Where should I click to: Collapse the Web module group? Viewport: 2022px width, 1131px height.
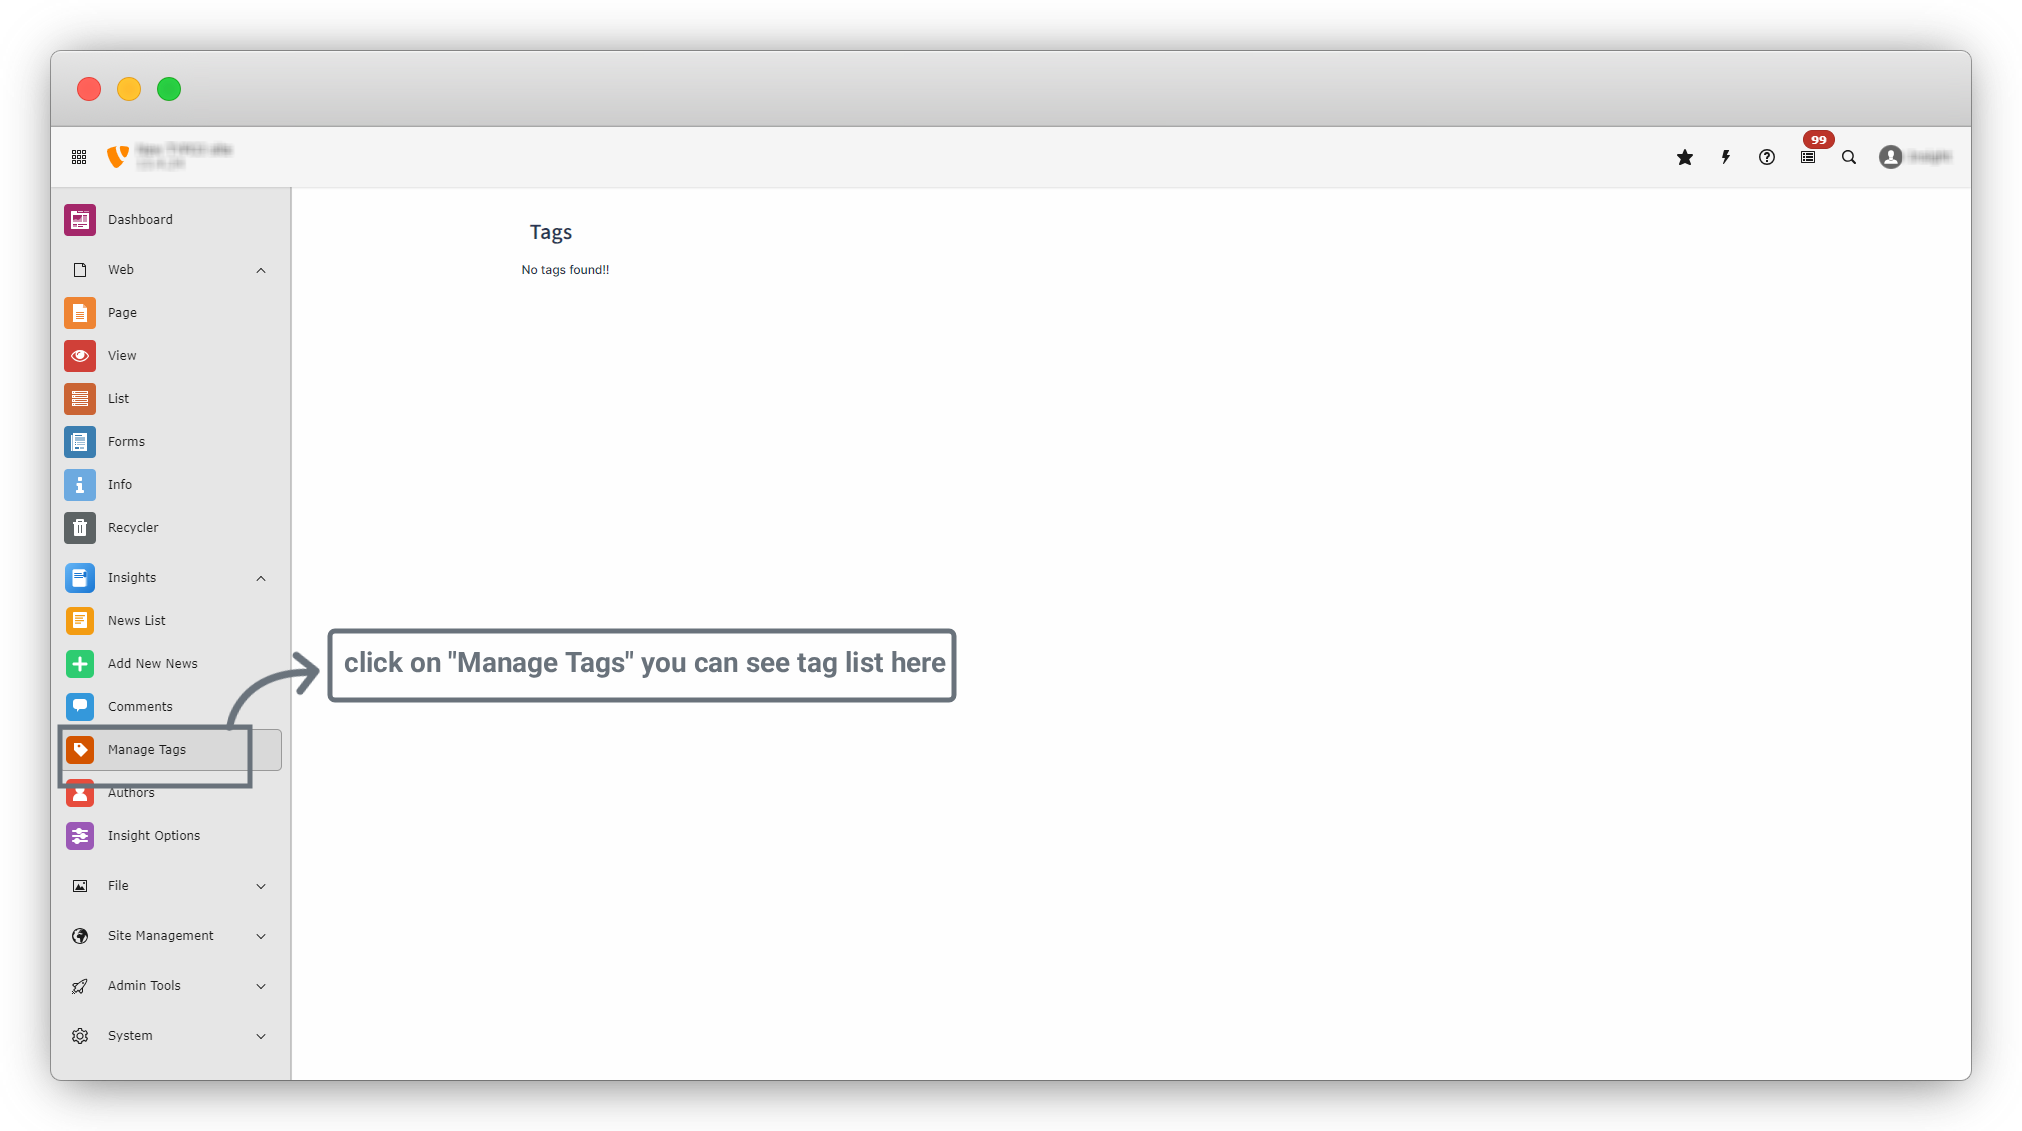[261, 270]
